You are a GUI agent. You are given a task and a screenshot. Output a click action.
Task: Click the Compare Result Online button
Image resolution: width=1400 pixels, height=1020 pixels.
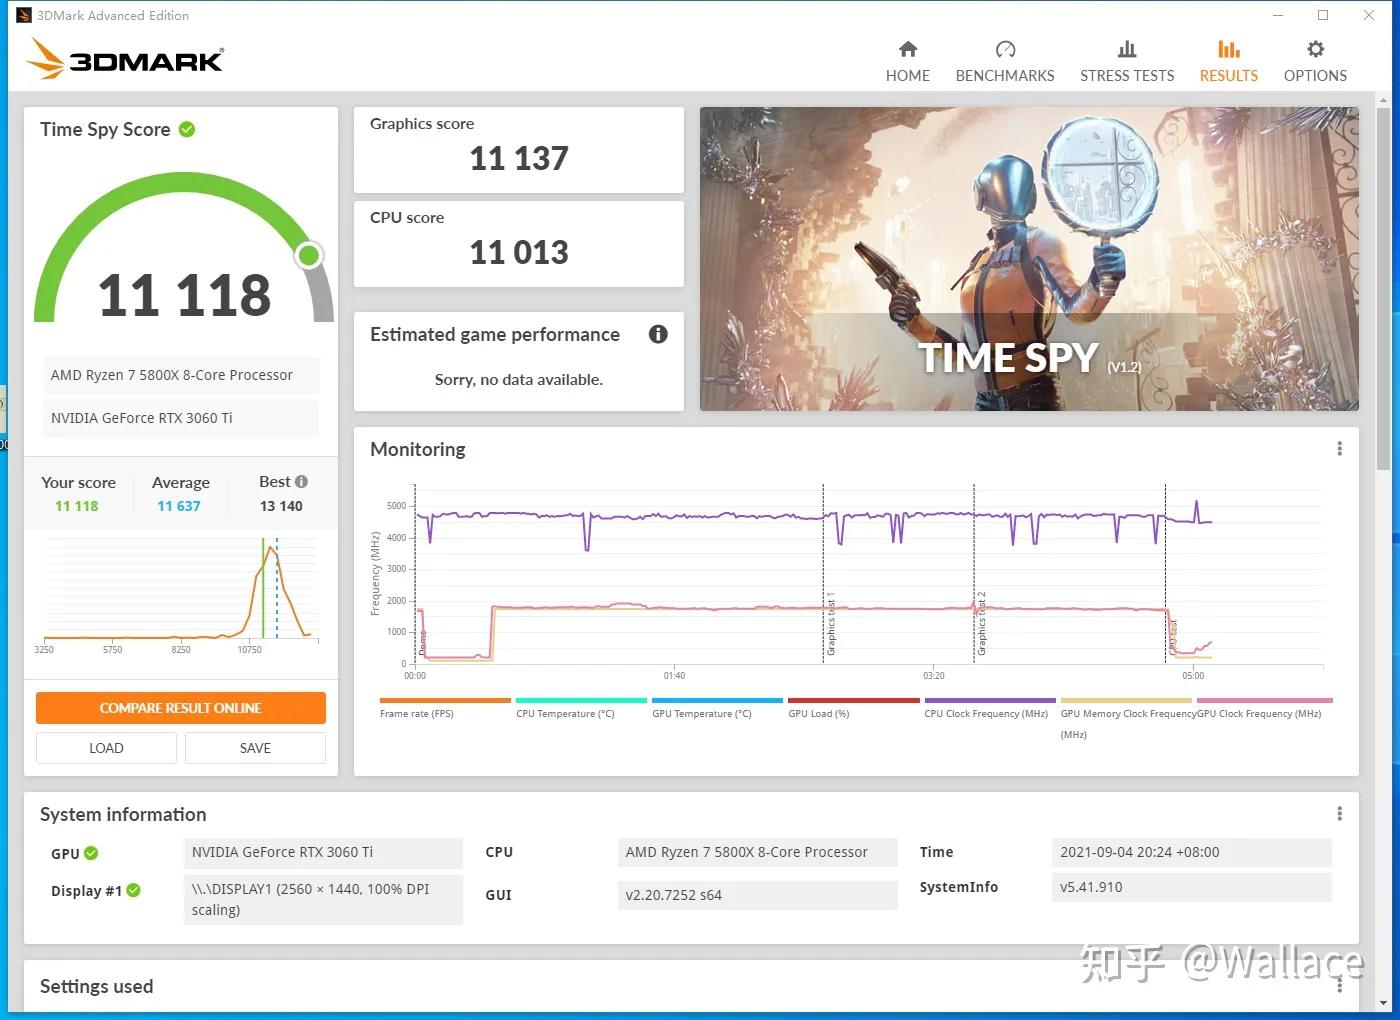(180, 707)
